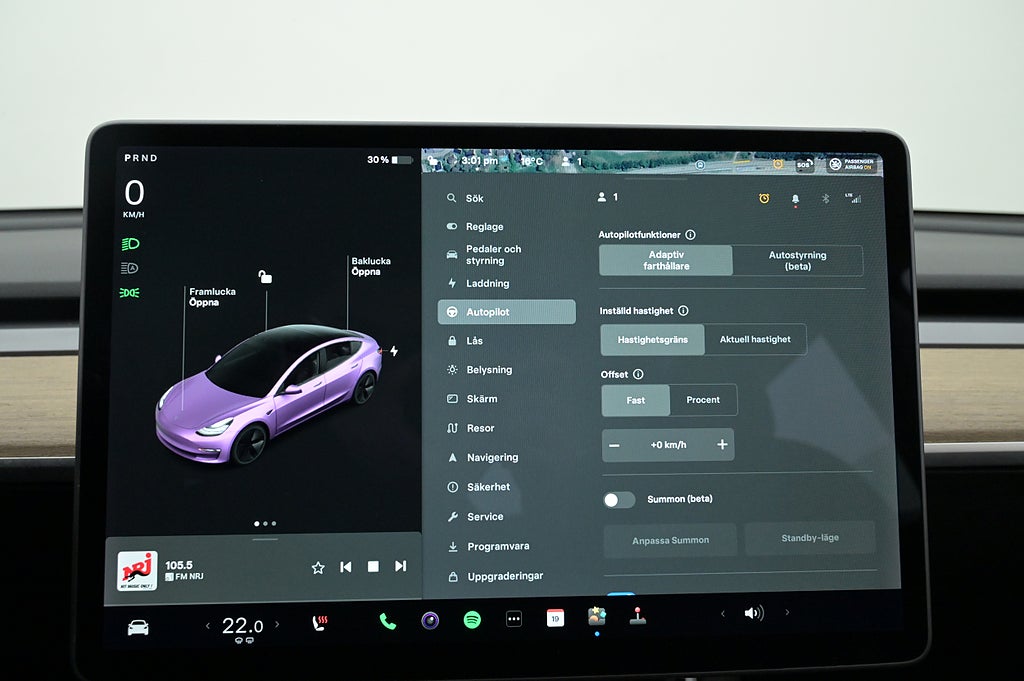
Task: Raise cabin temperature with right arrow
Action: [277, 625]
